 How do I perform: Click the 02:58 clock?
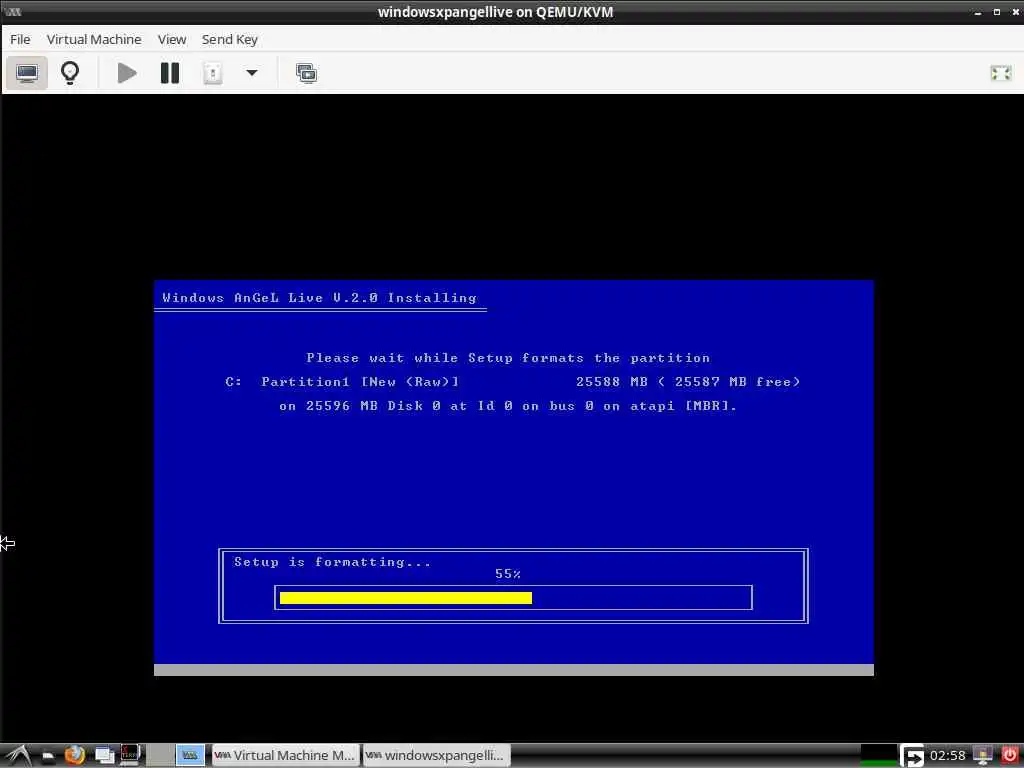point(947,756)
